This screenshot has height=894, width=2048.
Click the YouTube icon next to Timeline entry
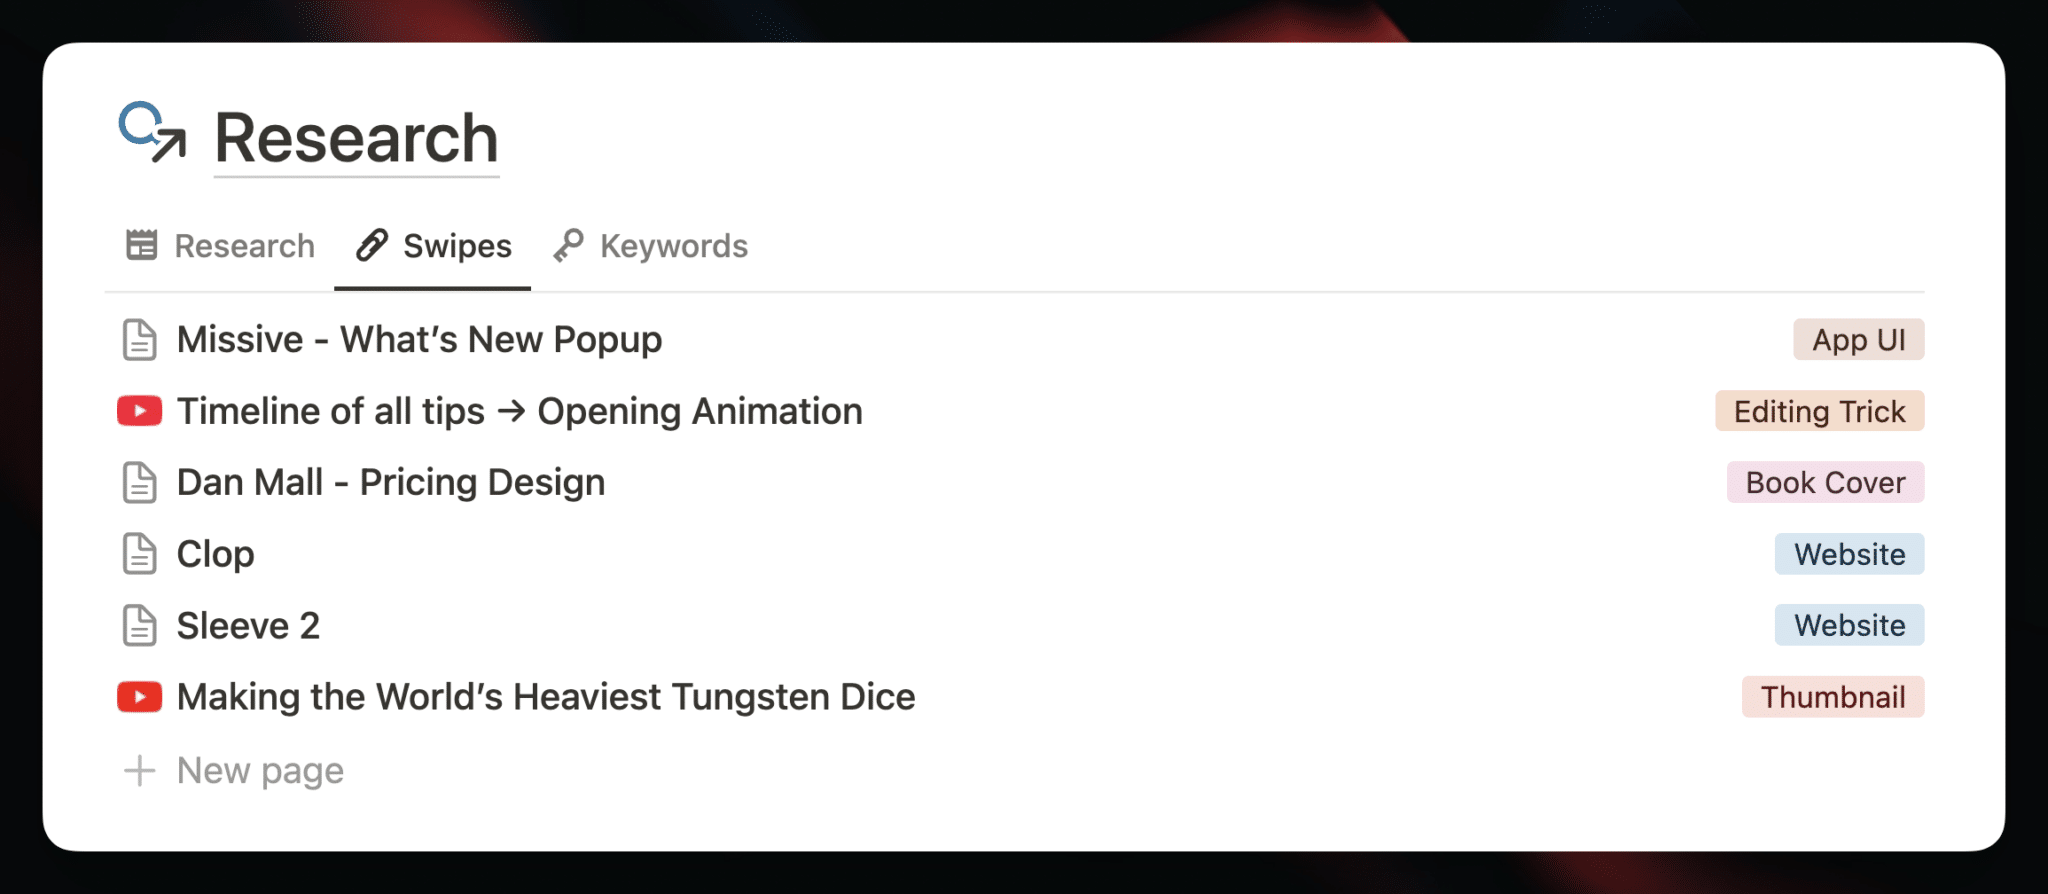point(139,411)
